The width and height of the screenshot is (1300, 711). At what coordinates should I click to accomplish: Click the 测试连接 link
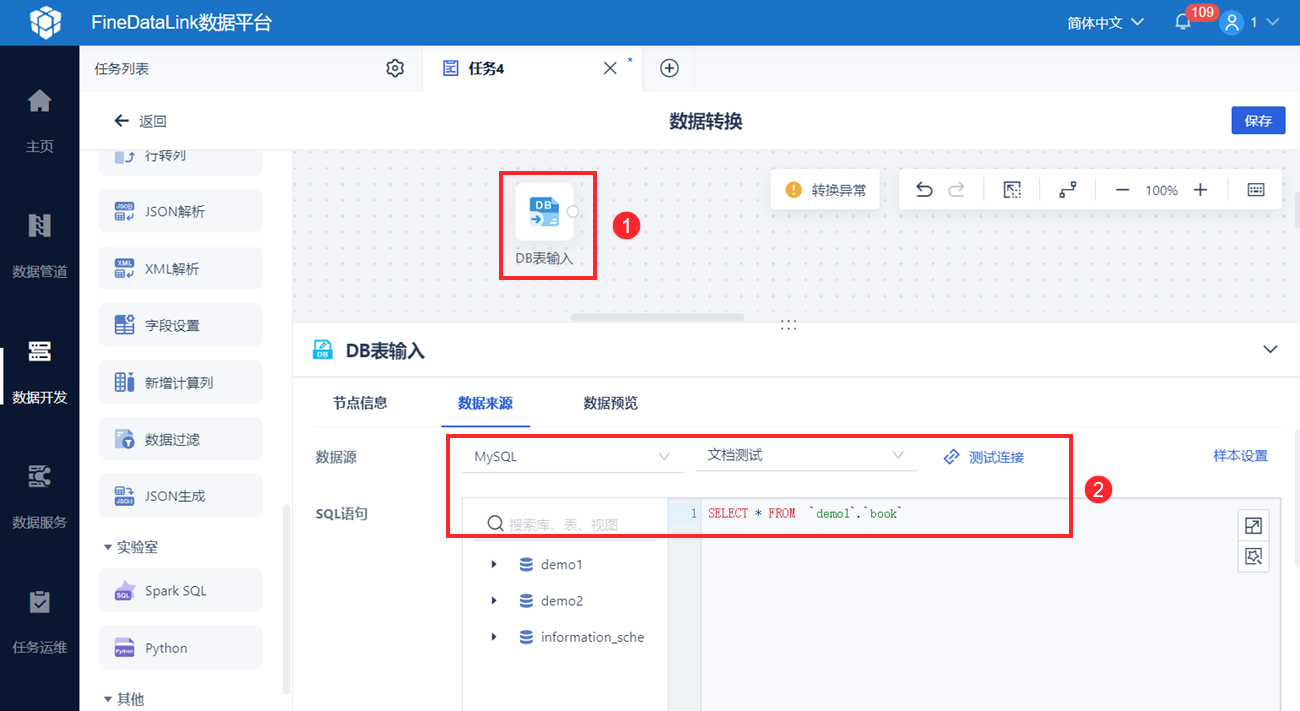[x=984, y=457]
